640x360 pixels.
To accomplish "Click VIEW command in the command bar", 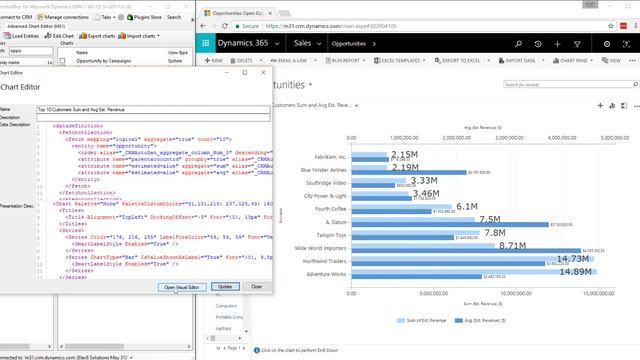I will point(611,60).
